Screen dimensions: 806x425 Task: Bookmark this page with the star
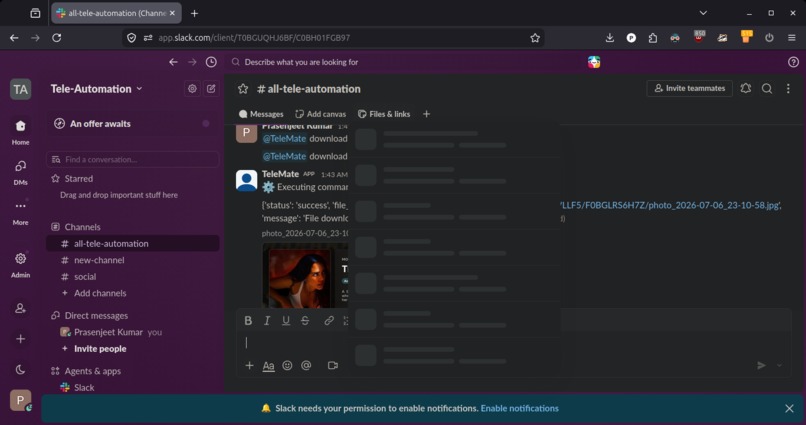click(535, 38)
